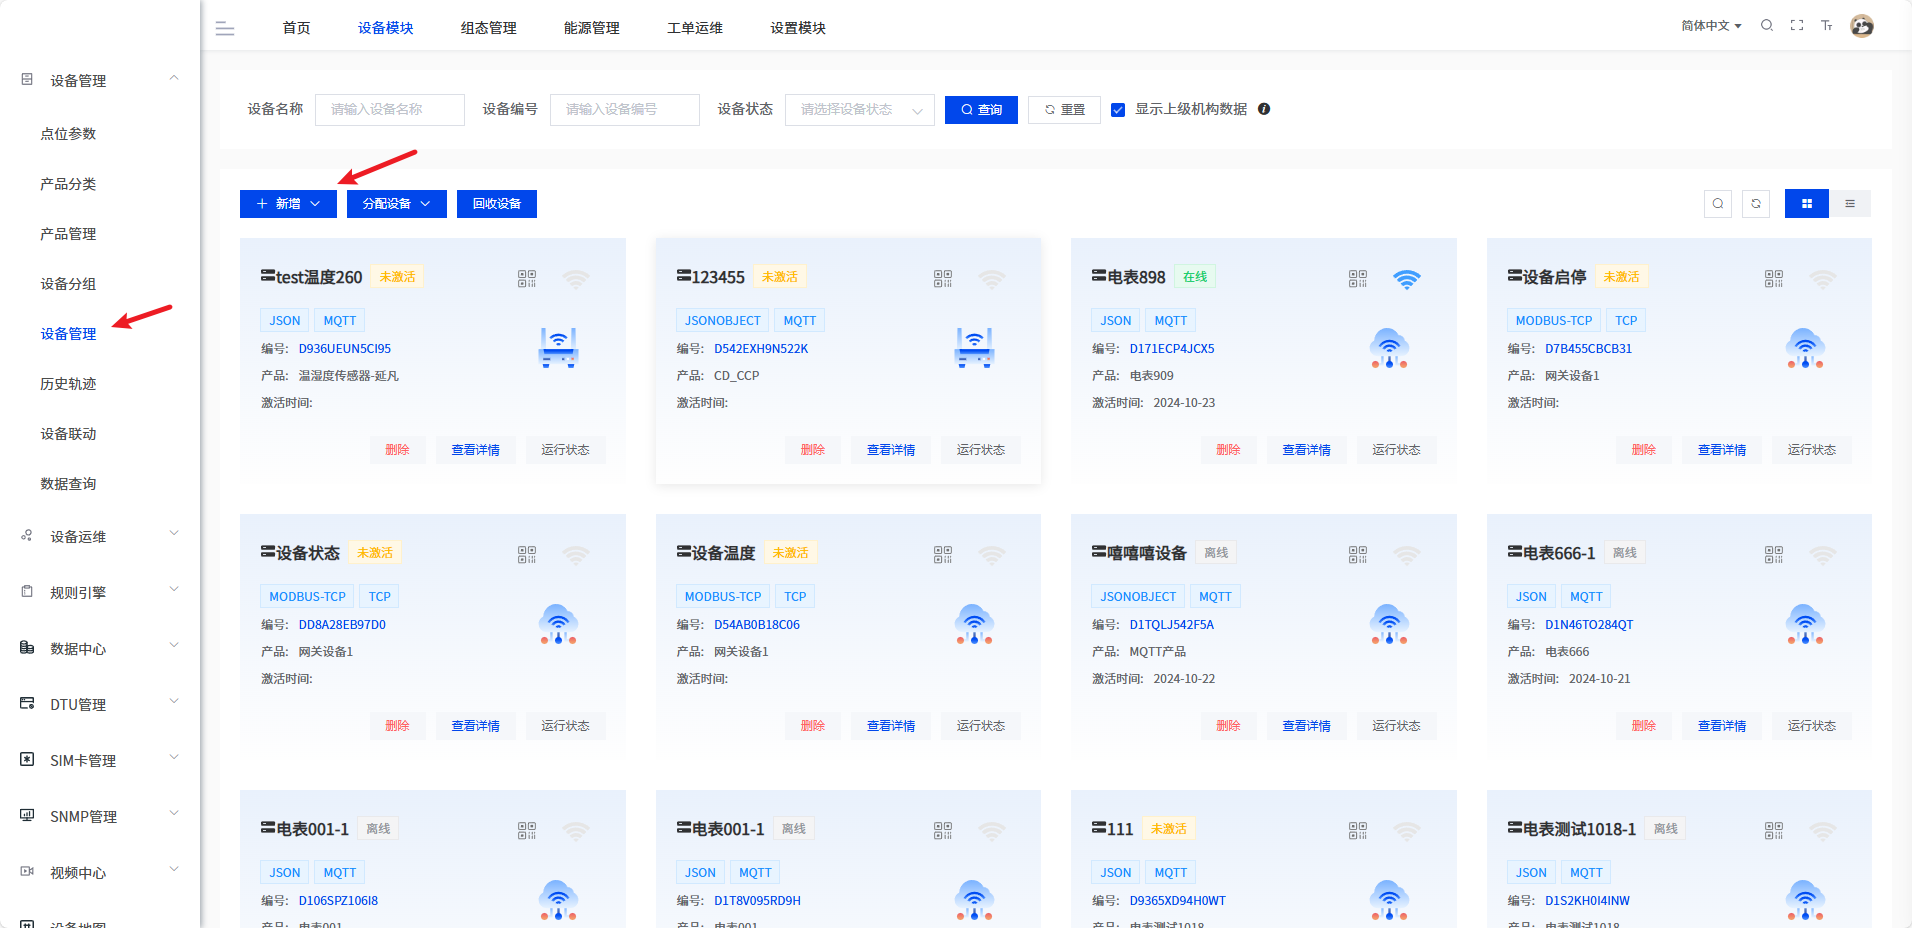The width and height of the screenshot is (1912, 928).
Task: Show QR code for 设备状态 card
Action: tap(527, 554)
